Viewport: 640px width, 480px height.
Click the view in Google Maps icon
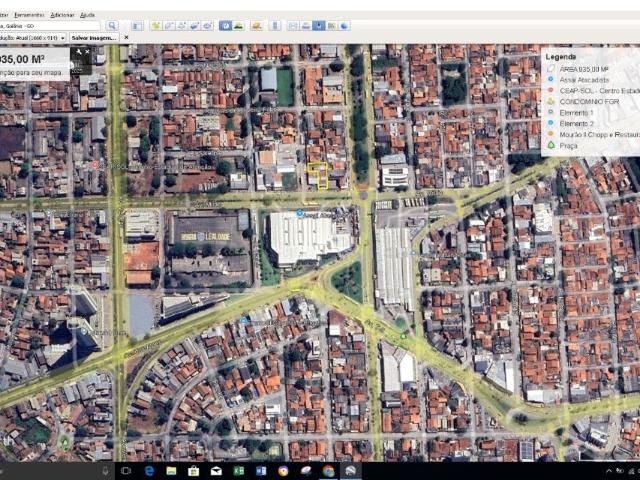(x=331, y=26)
